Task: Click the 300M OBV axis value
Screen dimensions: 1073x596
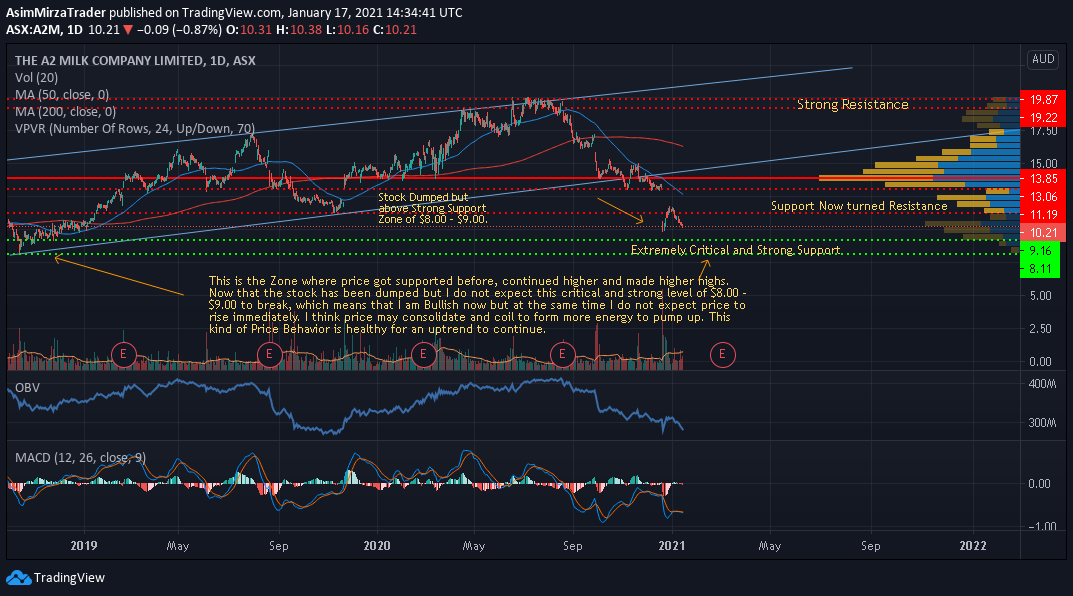Action: pyautogui.click(x=1042, y=423)
